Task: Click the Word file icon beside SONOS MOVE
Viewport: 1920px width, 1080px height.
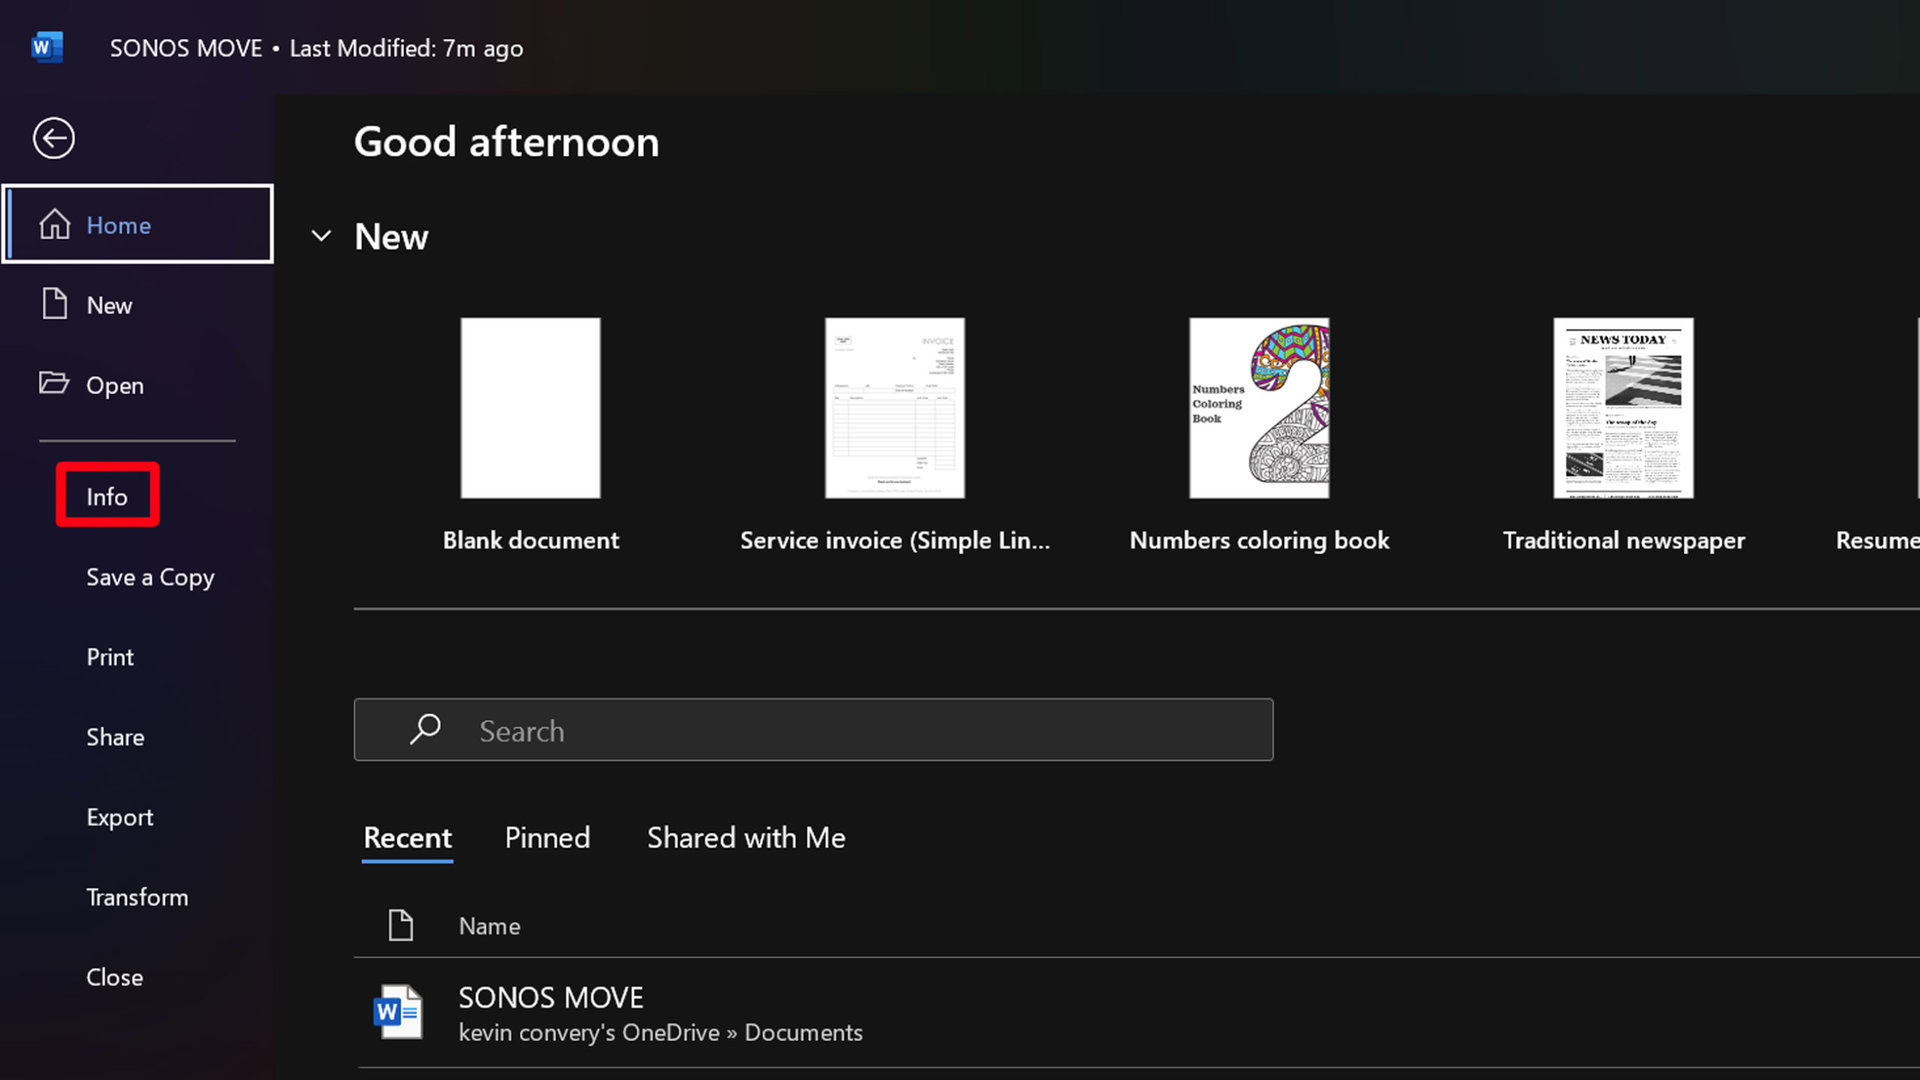Action: click(x=398, y=1012)
